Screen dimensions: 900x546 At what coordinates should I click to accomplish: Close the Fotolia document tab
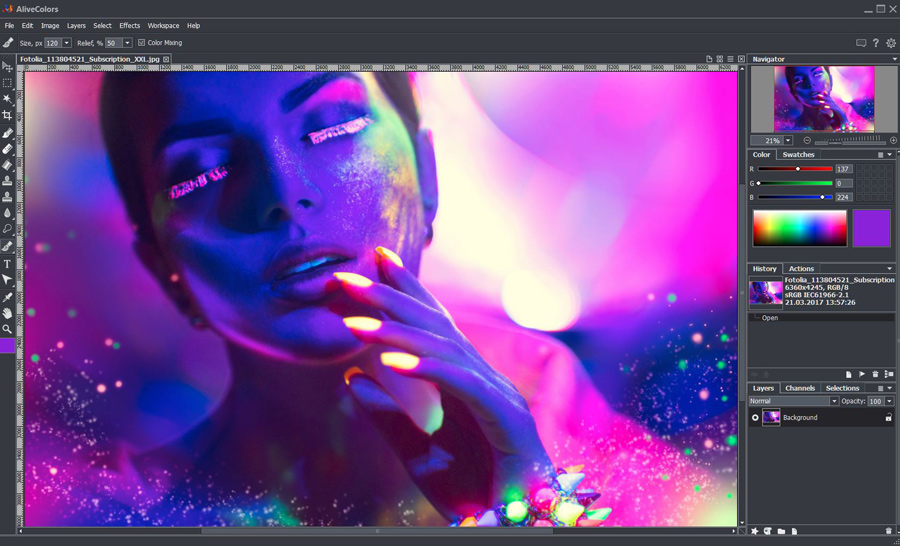point(166,59)
